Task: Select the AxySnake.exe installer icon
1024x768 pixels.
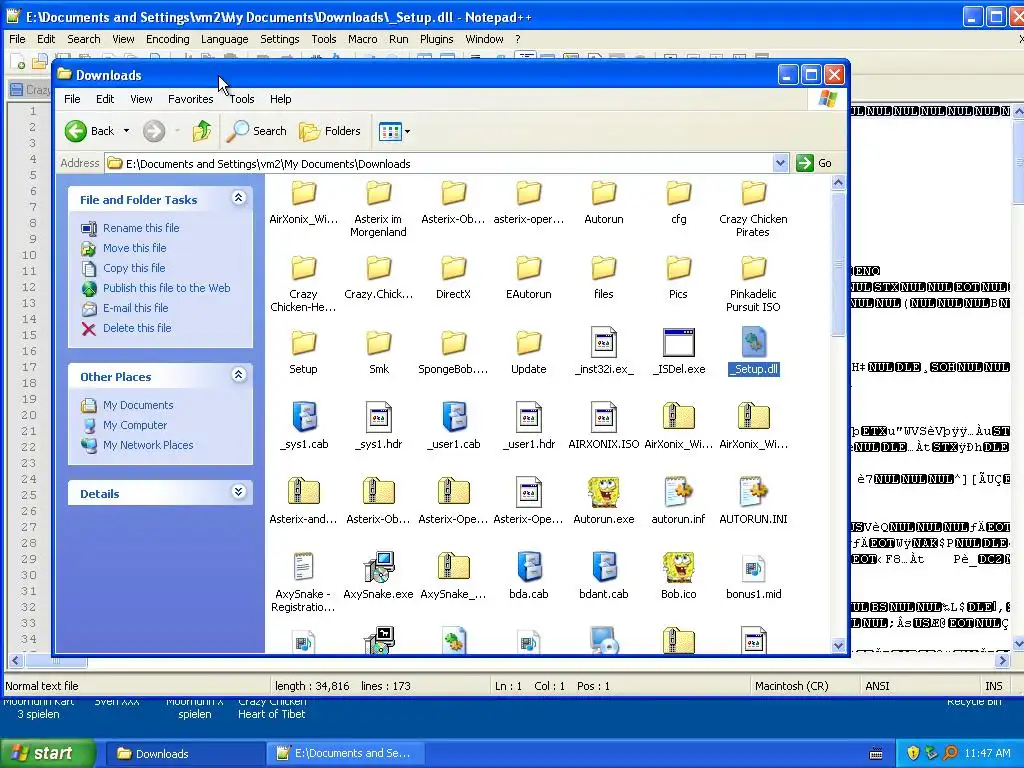Action: click(x=379, y=568)
